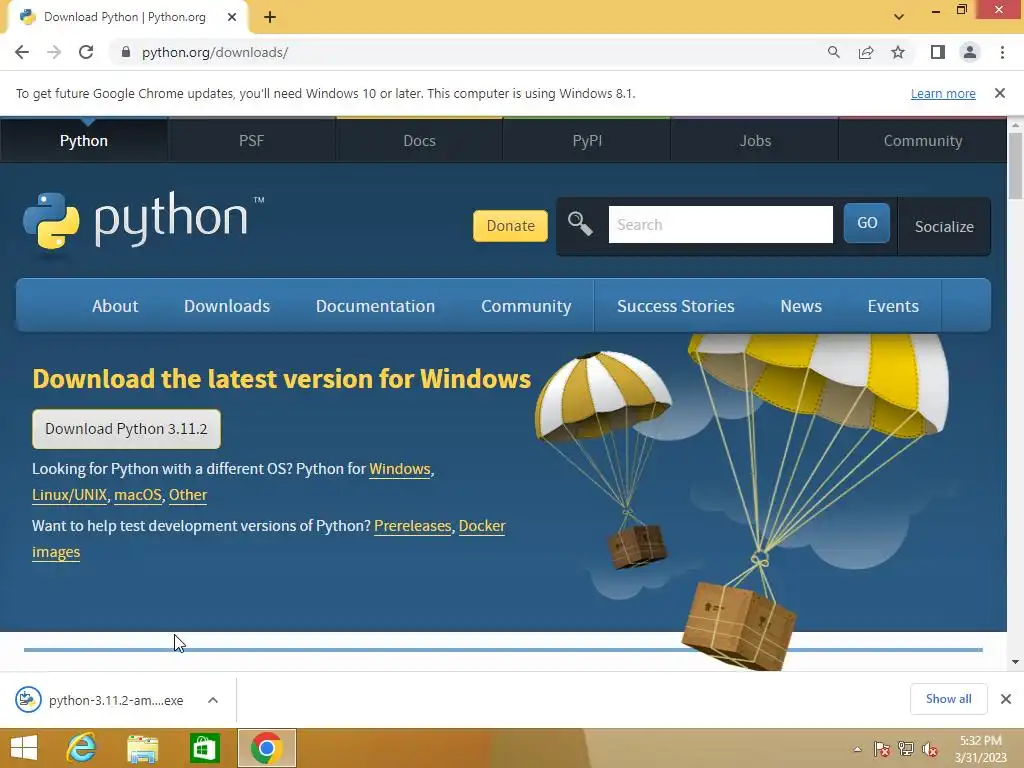Click the yellow Donate button

tap(510, 226)
